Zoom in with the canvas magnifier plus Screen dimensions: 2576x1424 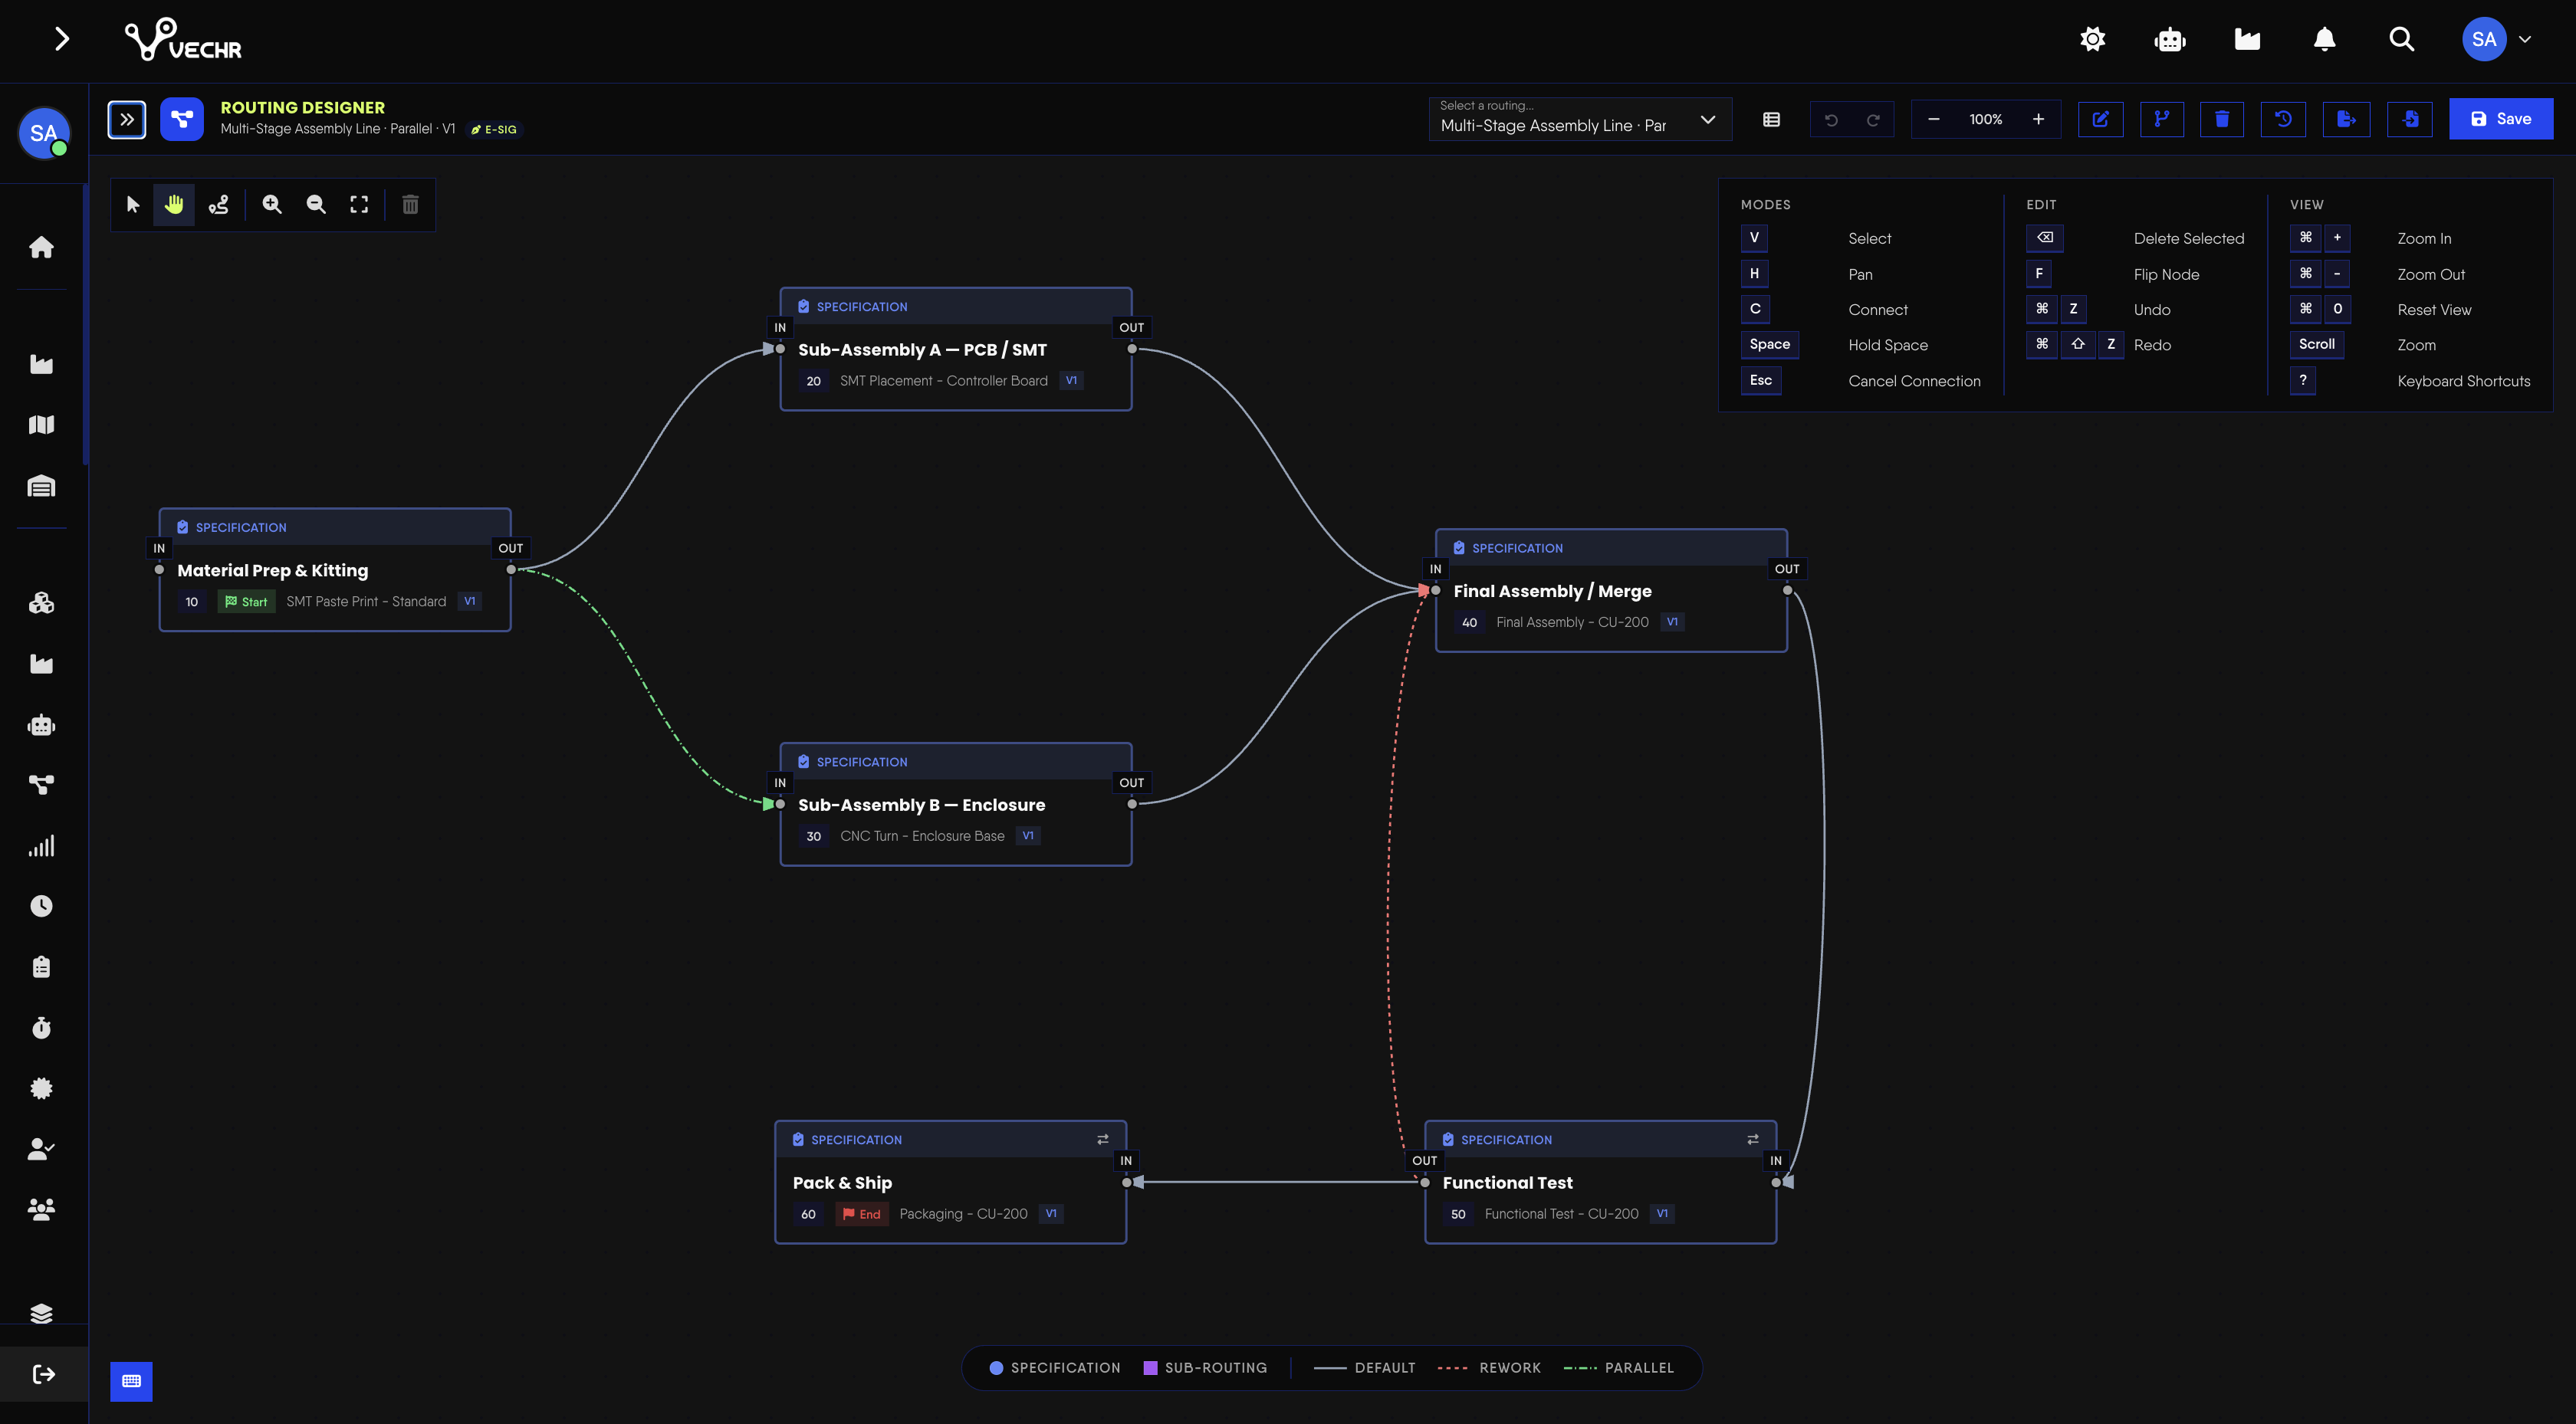[x=272, y=205]
